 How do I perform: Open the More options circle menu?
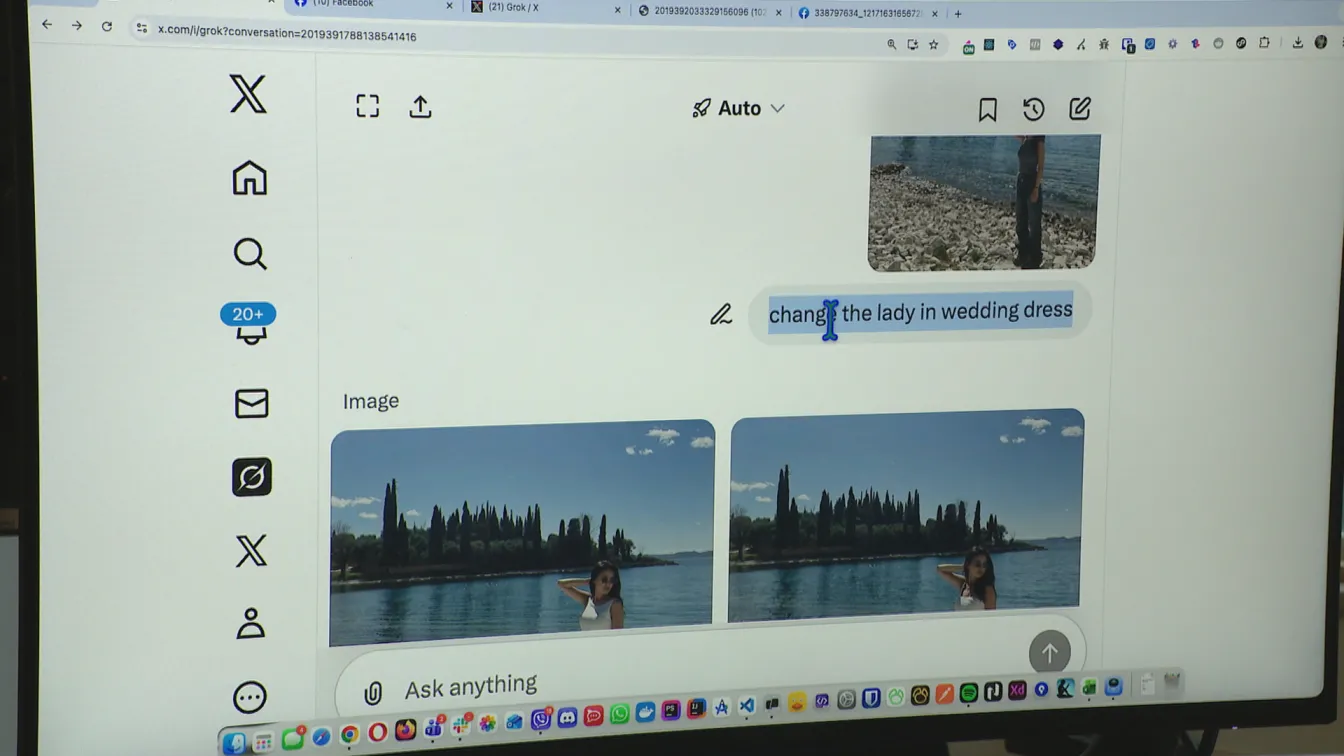tap(250, 697)
